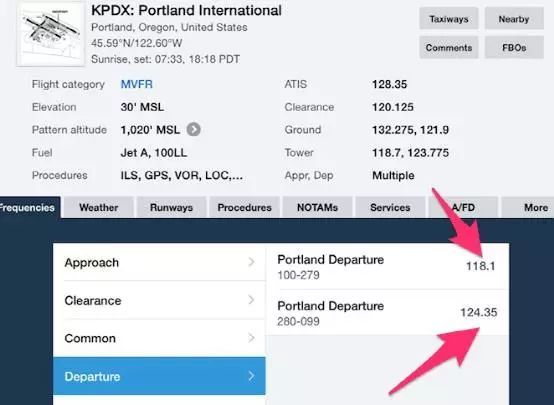Expand the Common frequencies chevron
Image resolution: width=554 pixels, height=405 pixels.
point(251,338)
